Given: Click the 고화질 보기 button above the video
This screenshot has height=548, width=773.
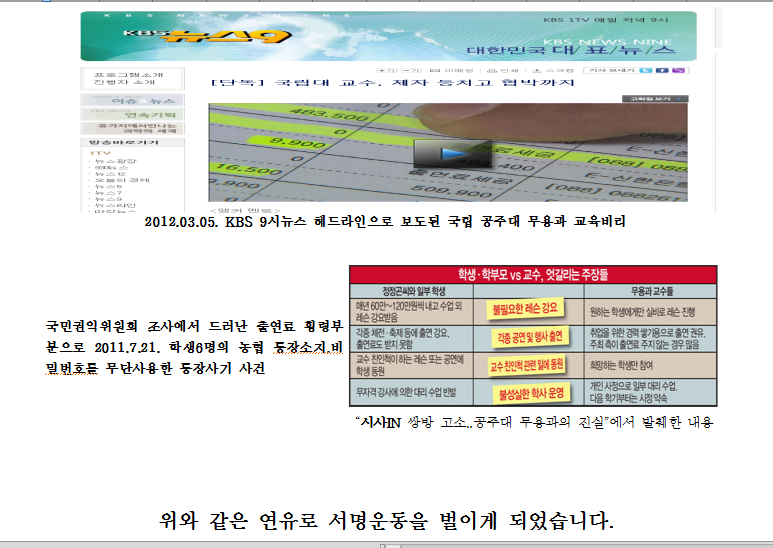Looking at the screenshot, I should point(655,99).
